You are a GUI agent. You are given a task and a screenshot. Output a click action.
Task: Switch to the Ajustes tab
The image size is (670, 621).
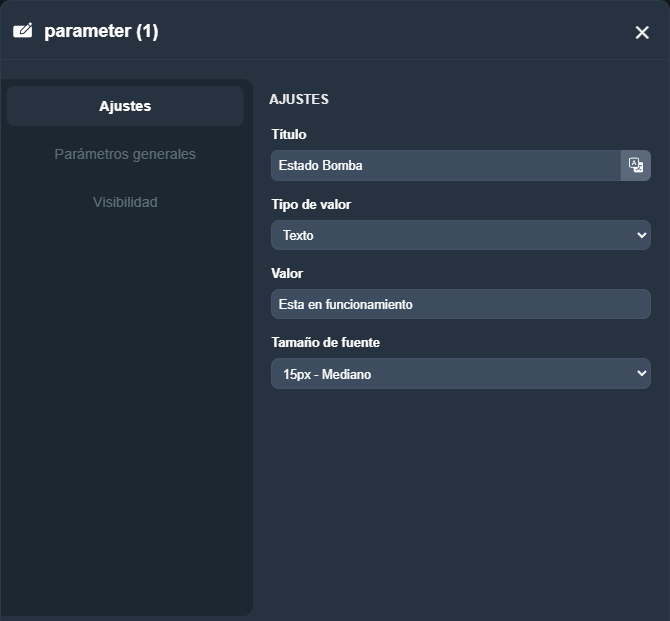(125, 106)
